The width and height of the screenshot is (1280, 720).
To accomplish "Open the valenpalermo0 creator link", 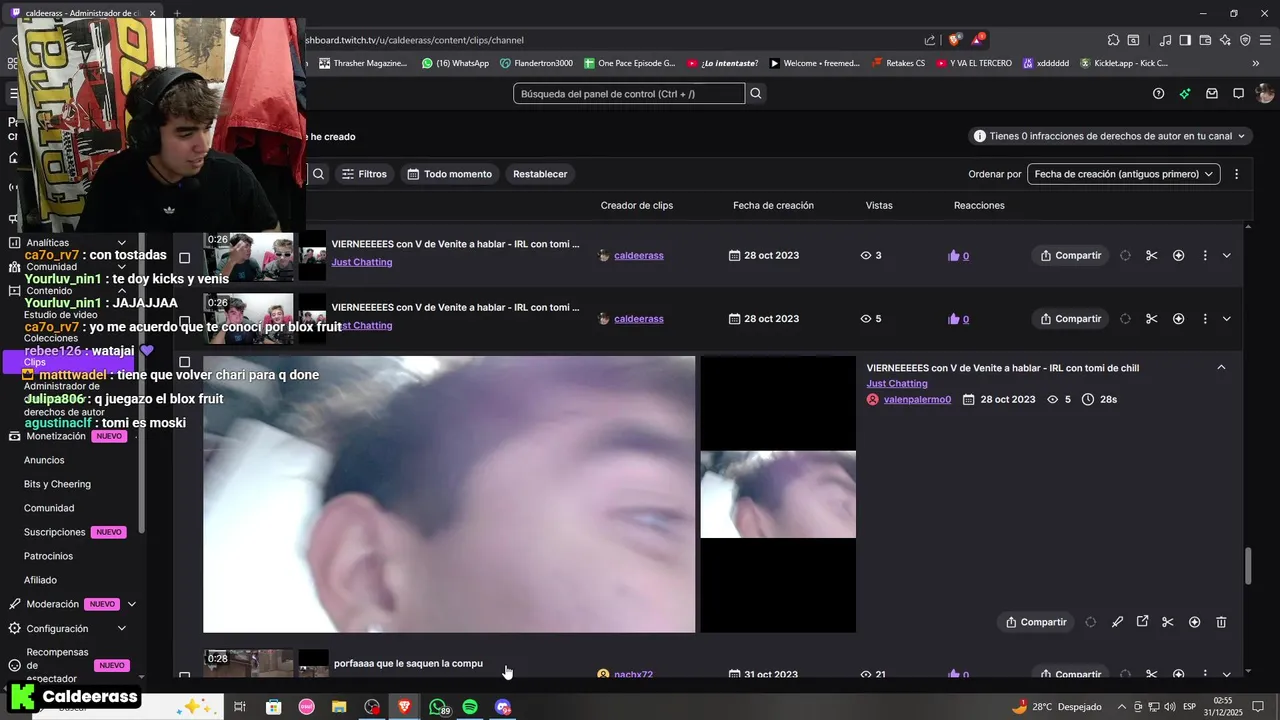I will [x=917, y=399].
